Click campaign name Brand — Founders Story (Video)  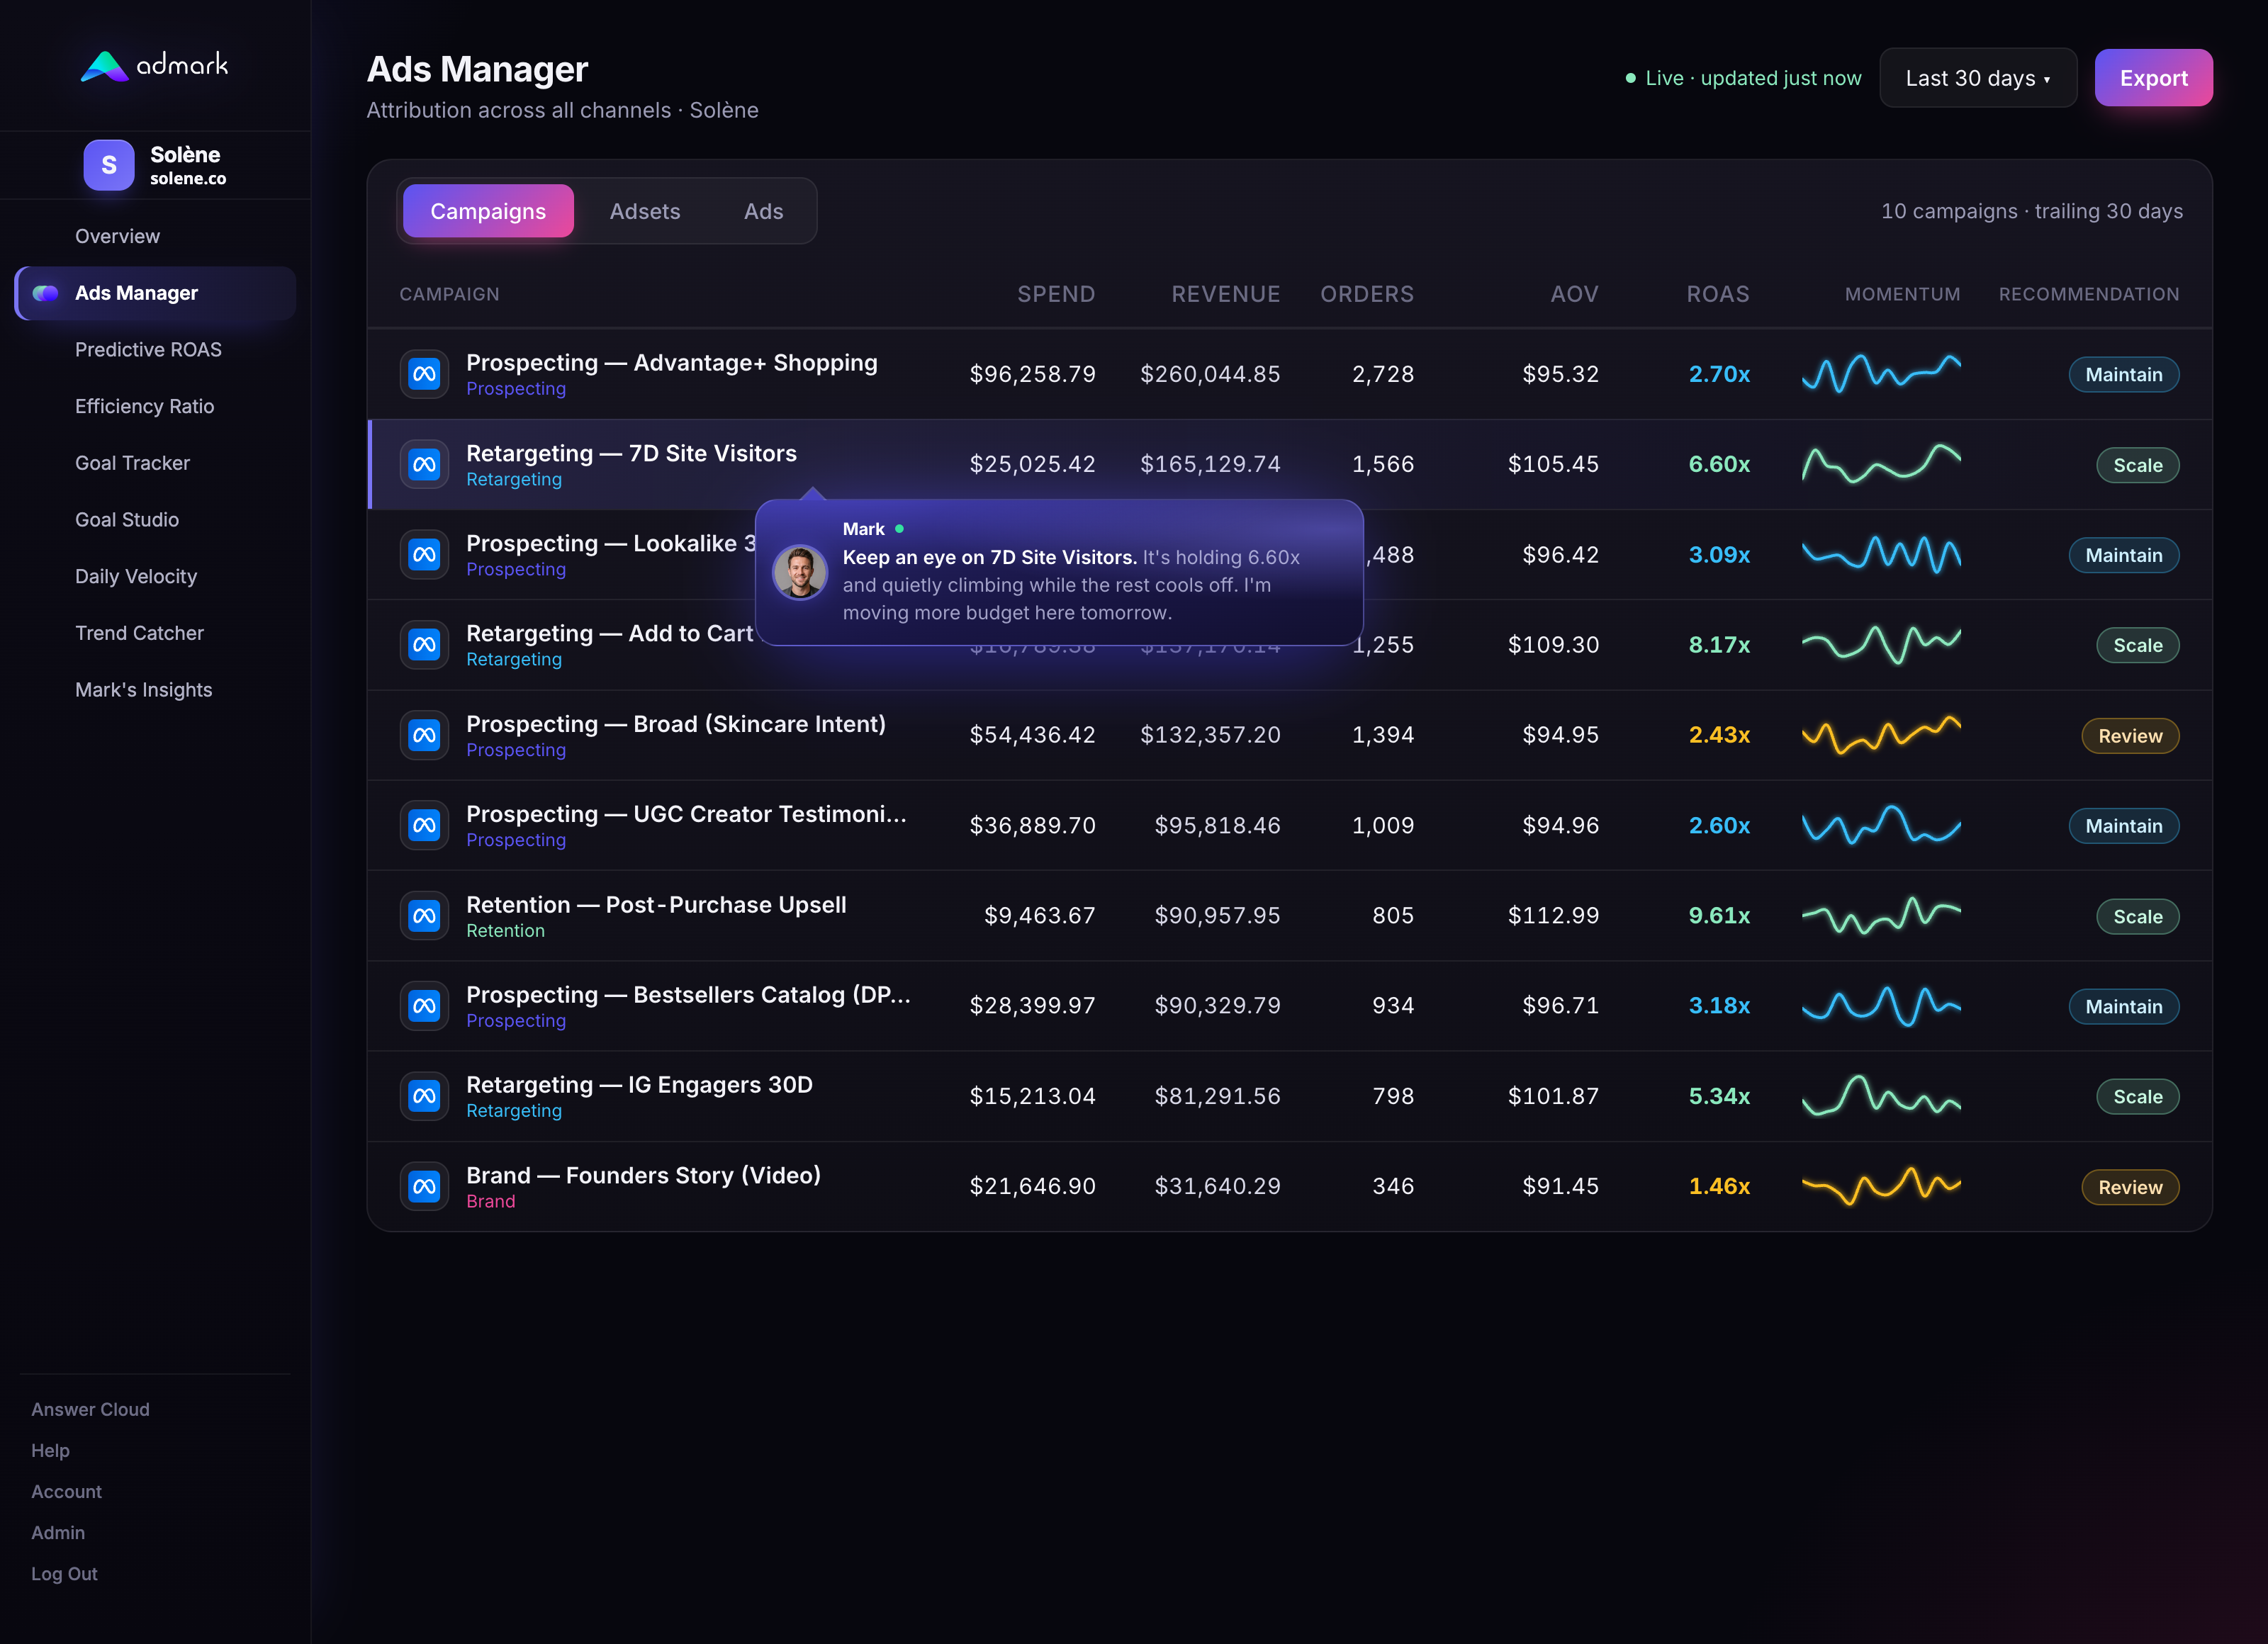pyautogui.click(x=643, y=1175)
